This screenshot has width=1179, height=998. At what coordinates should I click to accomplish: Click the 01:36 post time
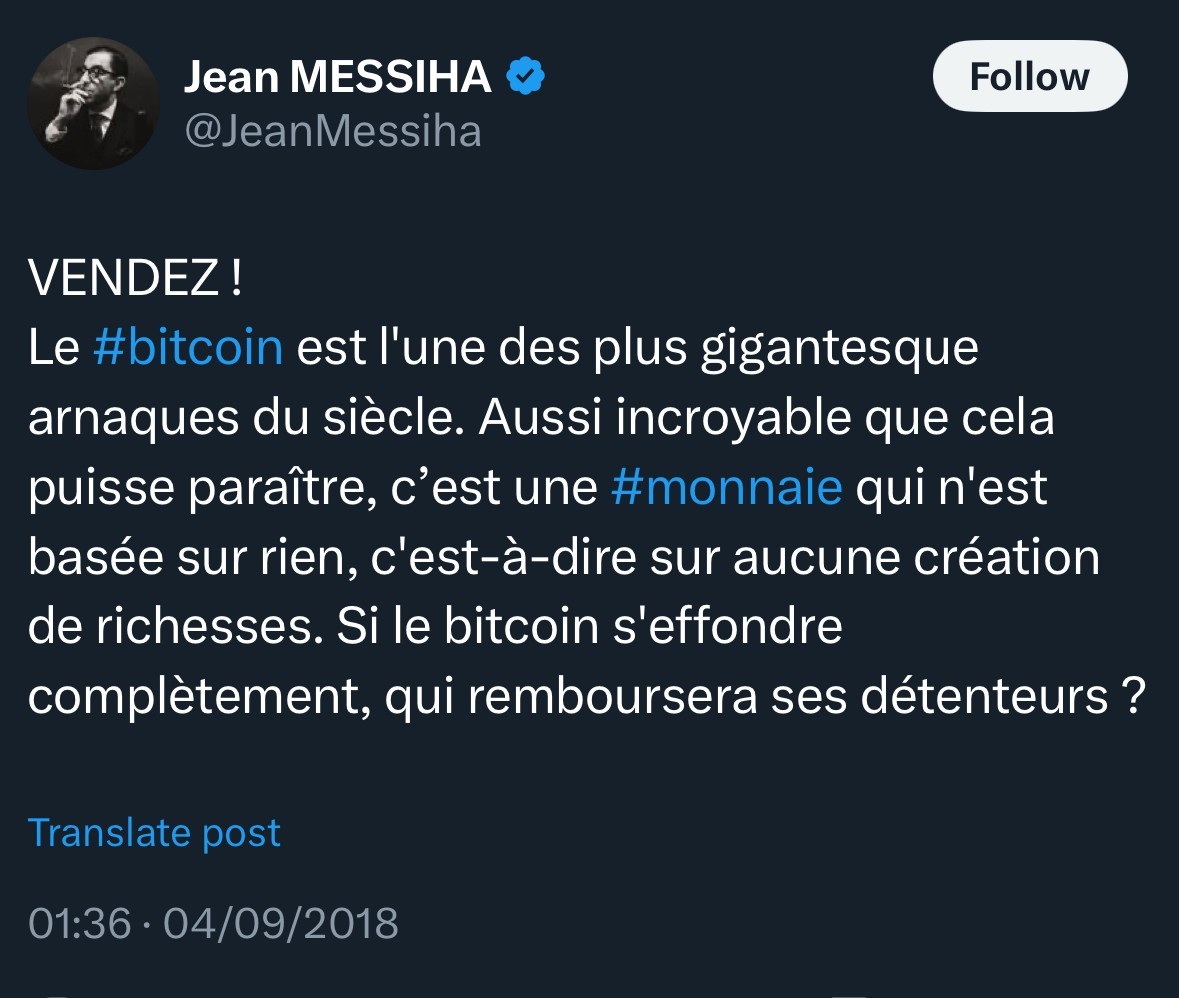coord(80,922)
